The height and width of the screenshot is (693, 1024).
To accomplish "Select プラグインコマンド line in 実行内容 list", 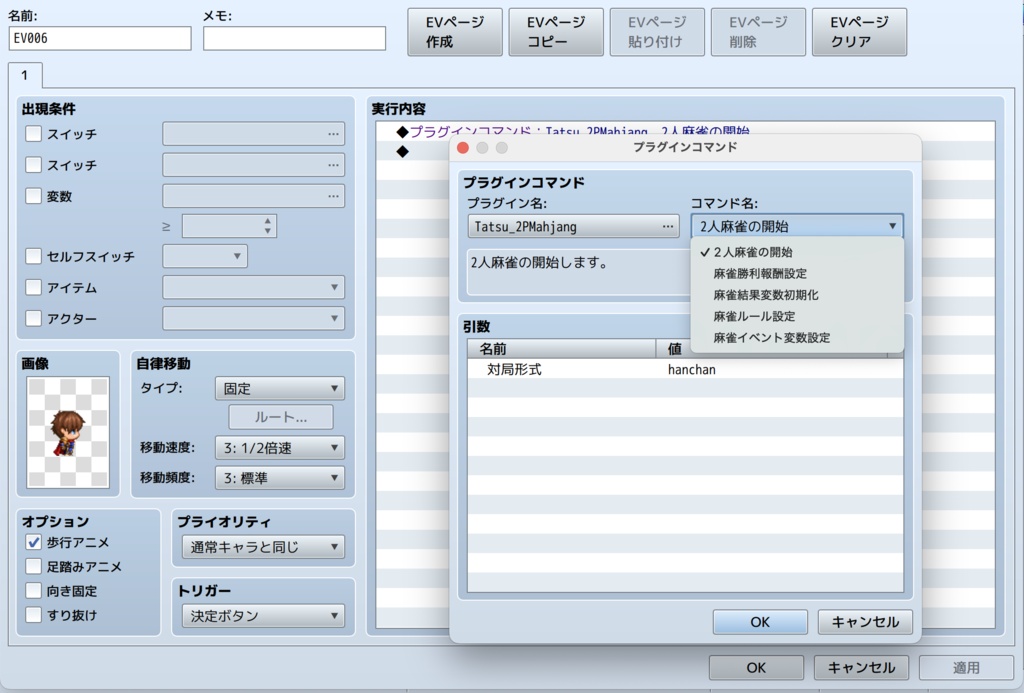I will pyautogui.click(x=685, y=131).
